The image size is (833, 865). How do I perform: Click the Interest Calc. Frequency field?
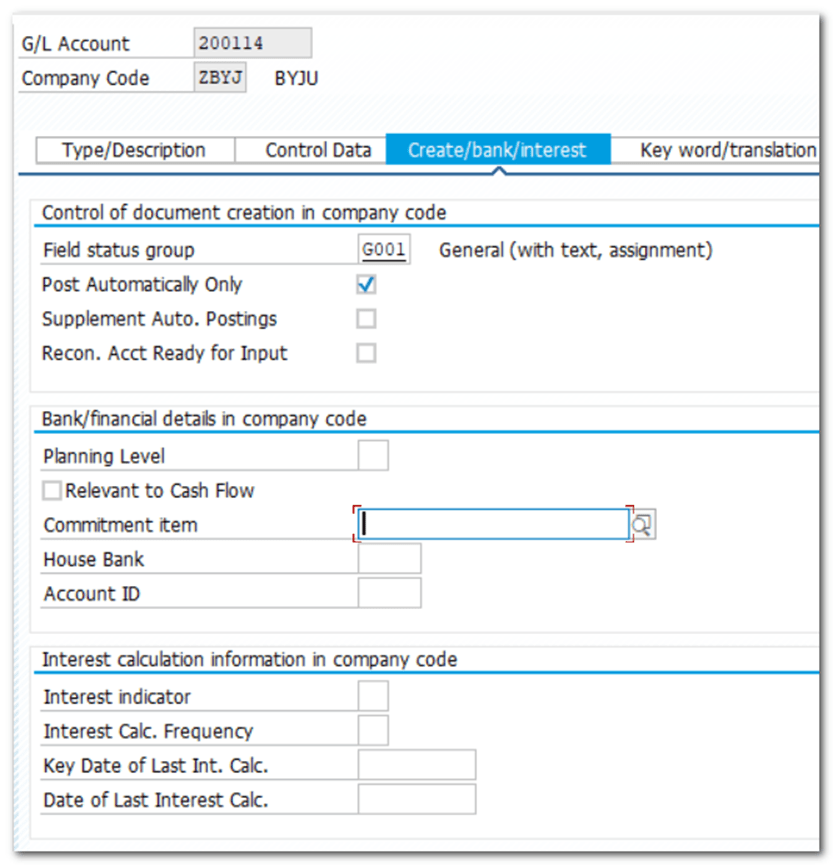click(x=373, y=731)
